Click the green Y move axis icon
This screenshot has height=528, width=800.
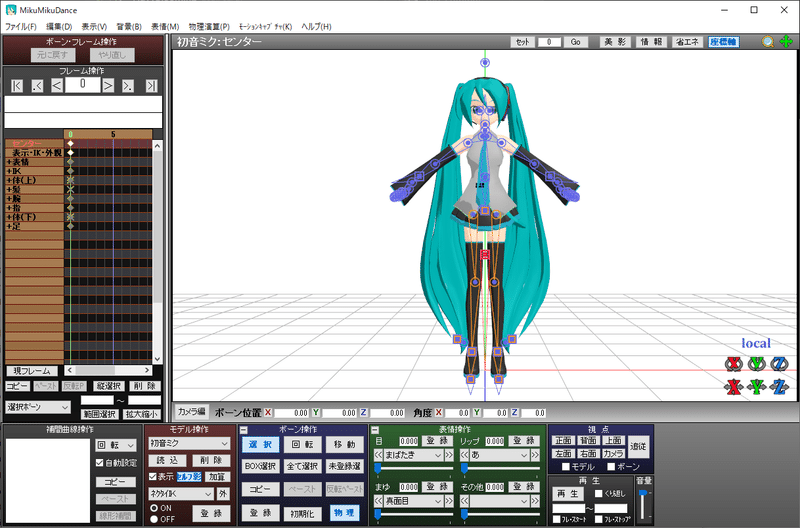coord(757,387)
